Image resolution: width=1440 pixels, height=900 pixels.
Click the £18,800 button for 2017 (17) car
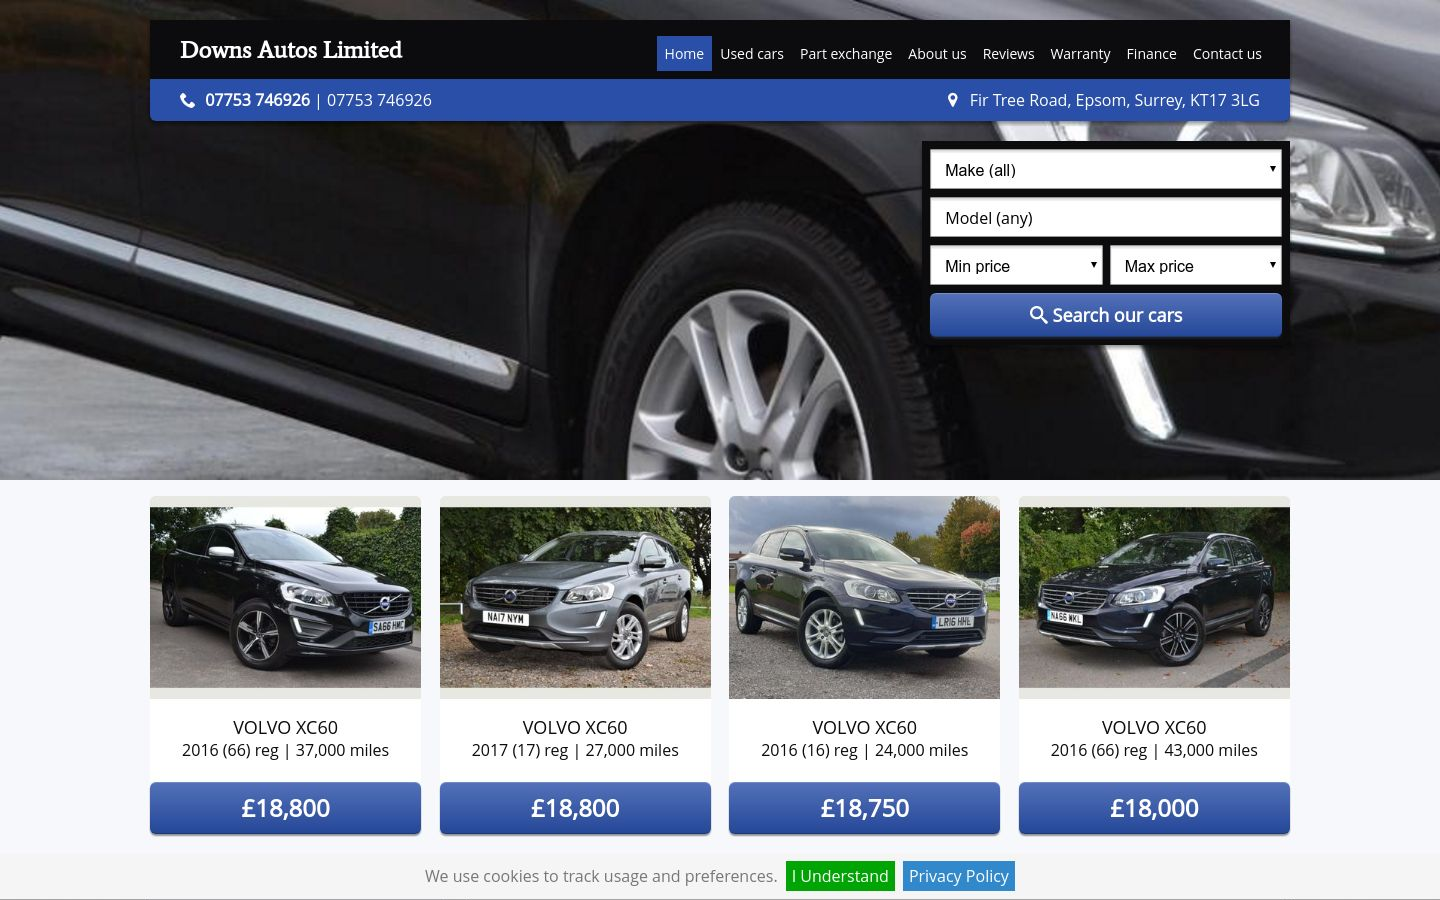[575, 808]
